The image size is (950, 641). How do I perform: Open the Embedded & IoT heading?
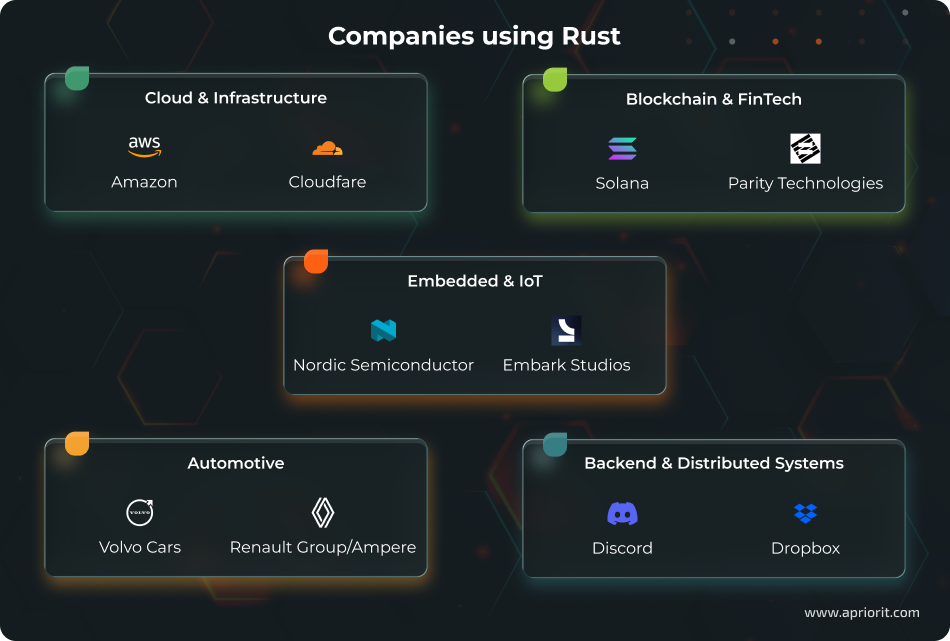coord(475,281)
